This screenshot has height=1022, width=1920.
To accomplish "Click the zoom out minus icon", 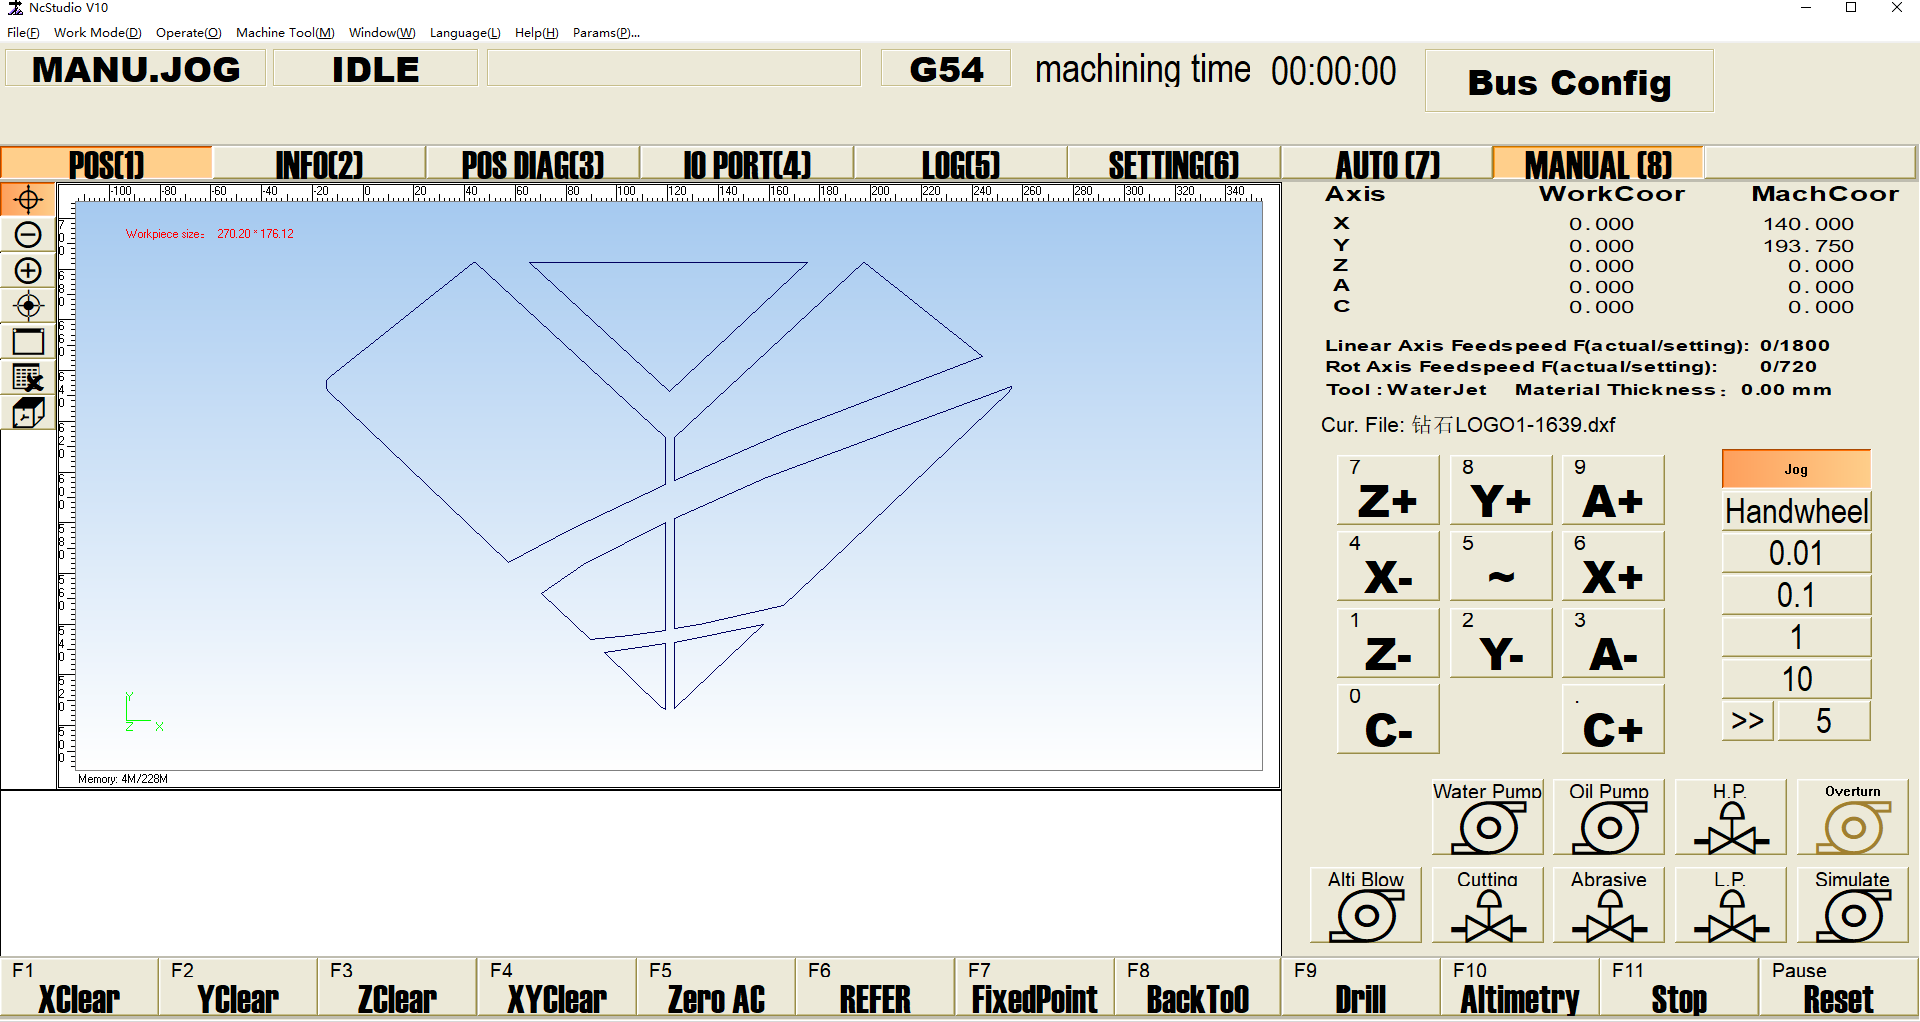I will click(28, 235).
